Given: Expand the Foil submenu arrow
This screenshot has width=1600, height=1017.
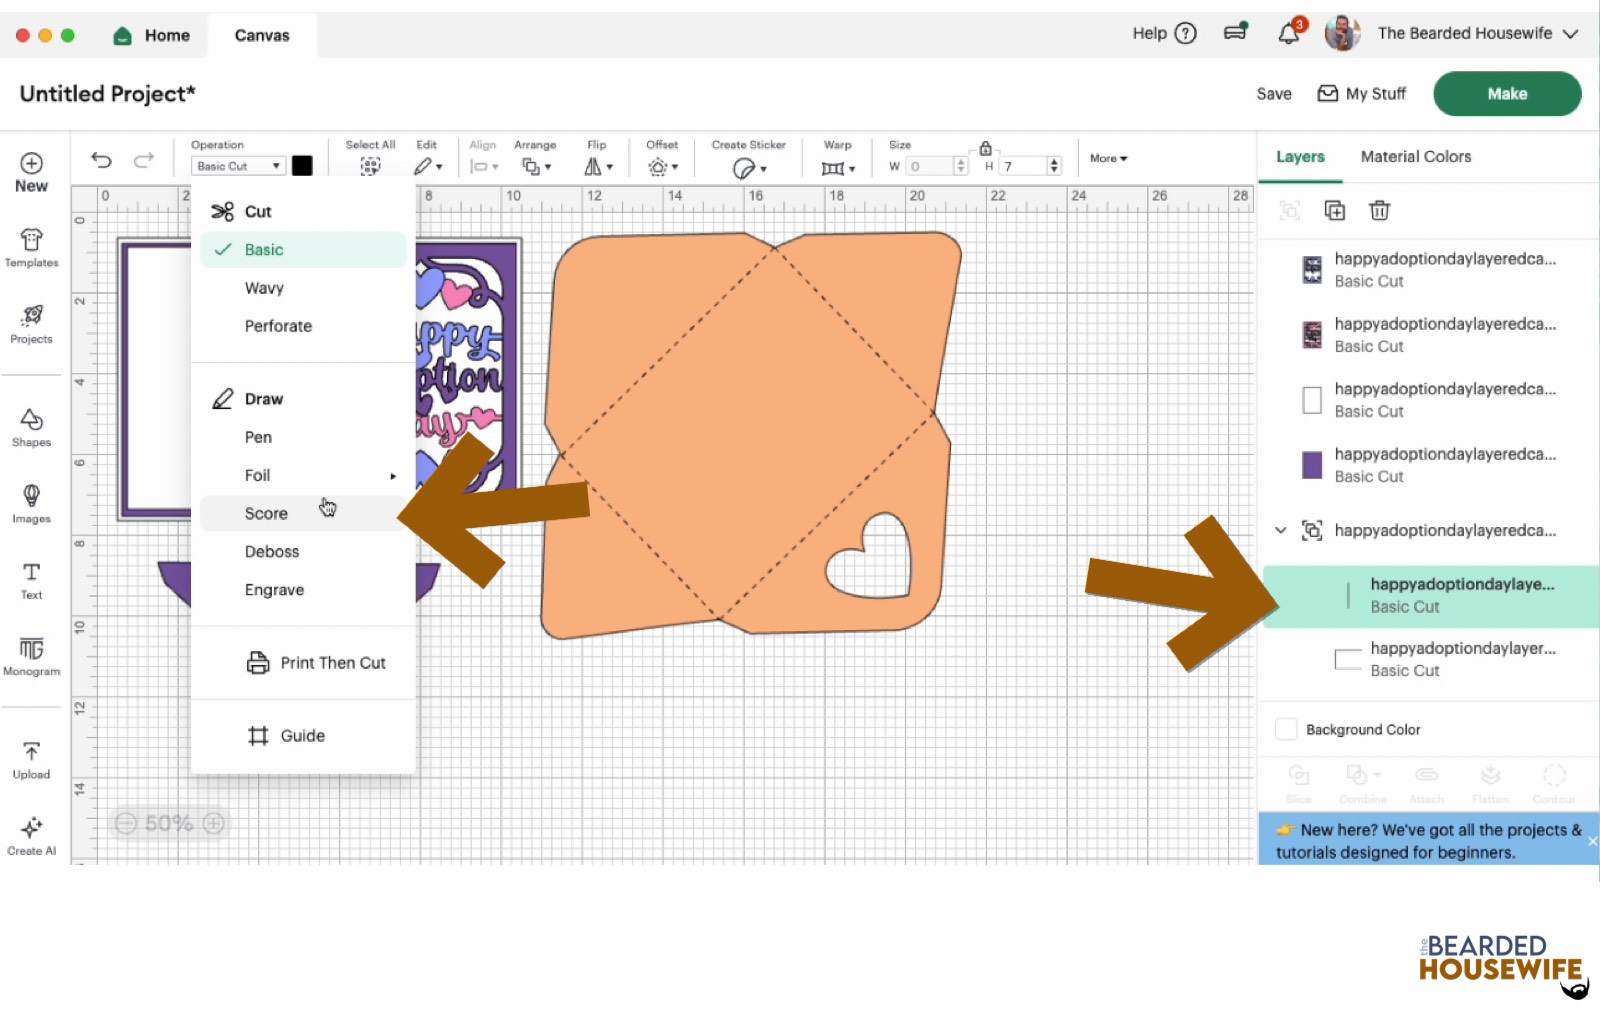Looking at the screenshot, I should 393,476.
